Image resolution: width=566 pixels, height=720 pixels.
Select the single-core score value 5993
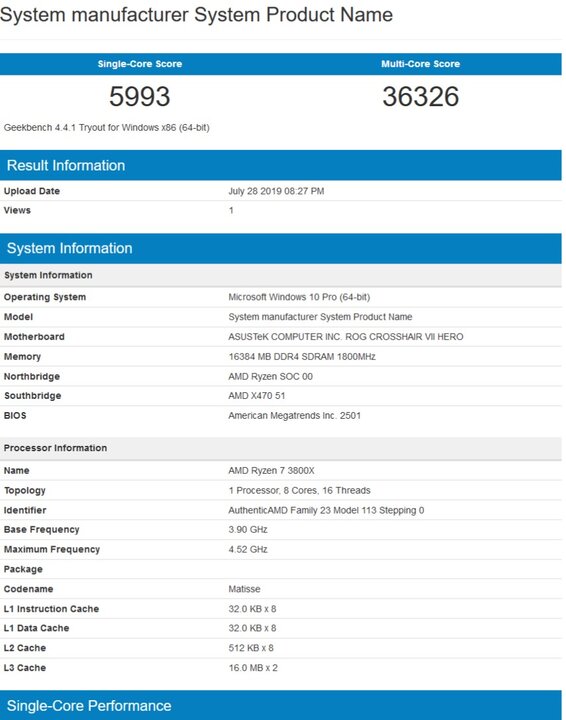(140, 96)
